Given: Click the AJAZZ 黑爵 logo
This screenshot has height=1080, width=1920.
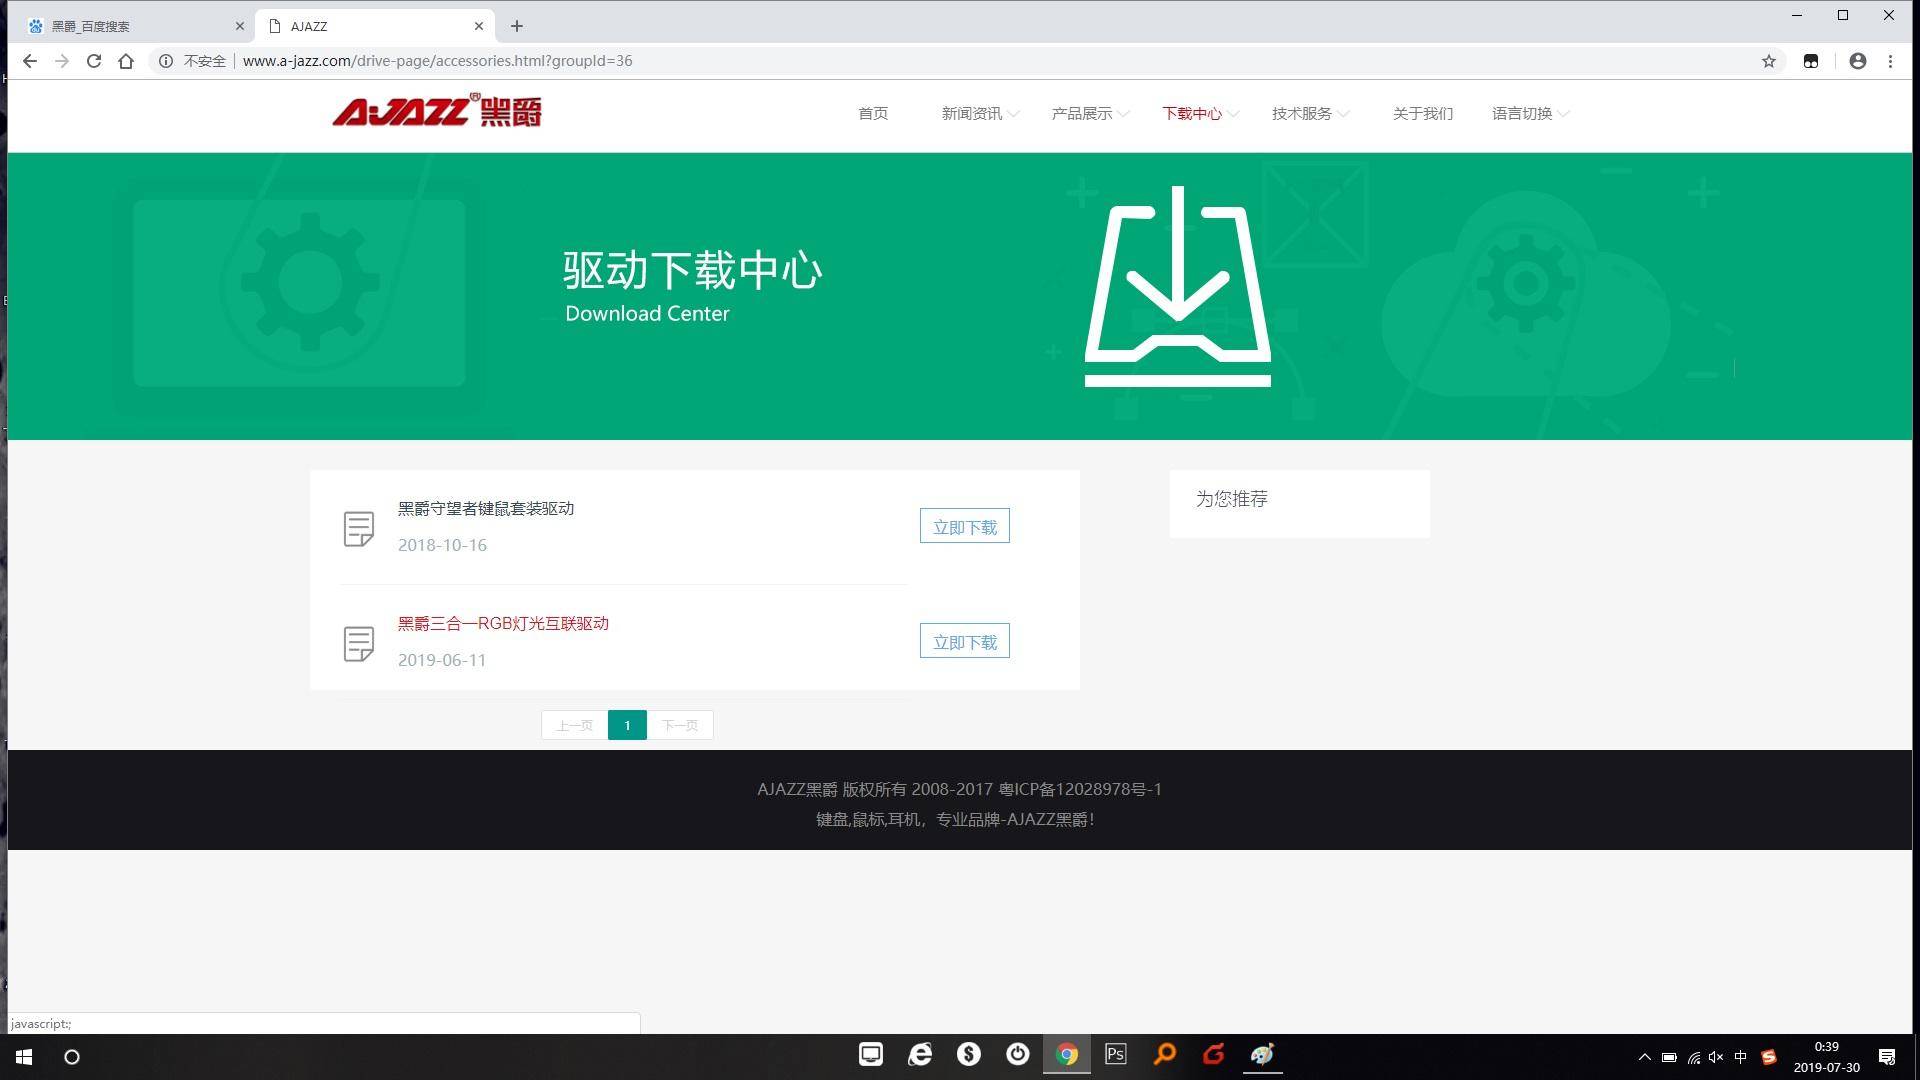Looking at the screenshot, I should tap(437, 111).
